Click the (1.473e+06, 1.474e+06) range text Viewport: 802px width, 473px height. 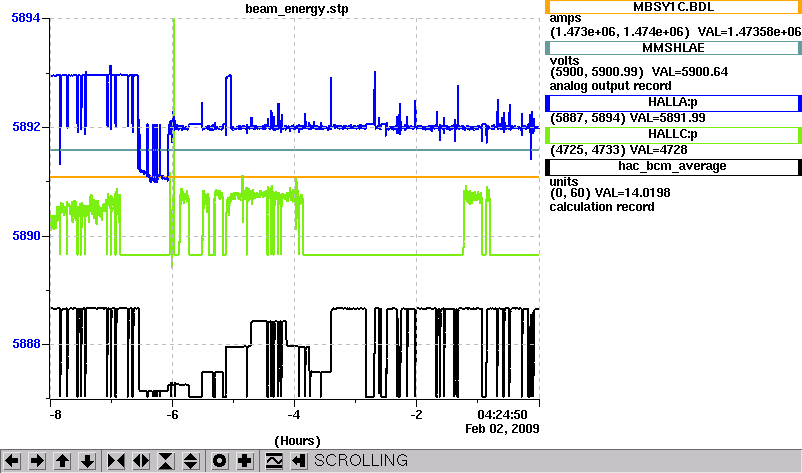(619, 32)
